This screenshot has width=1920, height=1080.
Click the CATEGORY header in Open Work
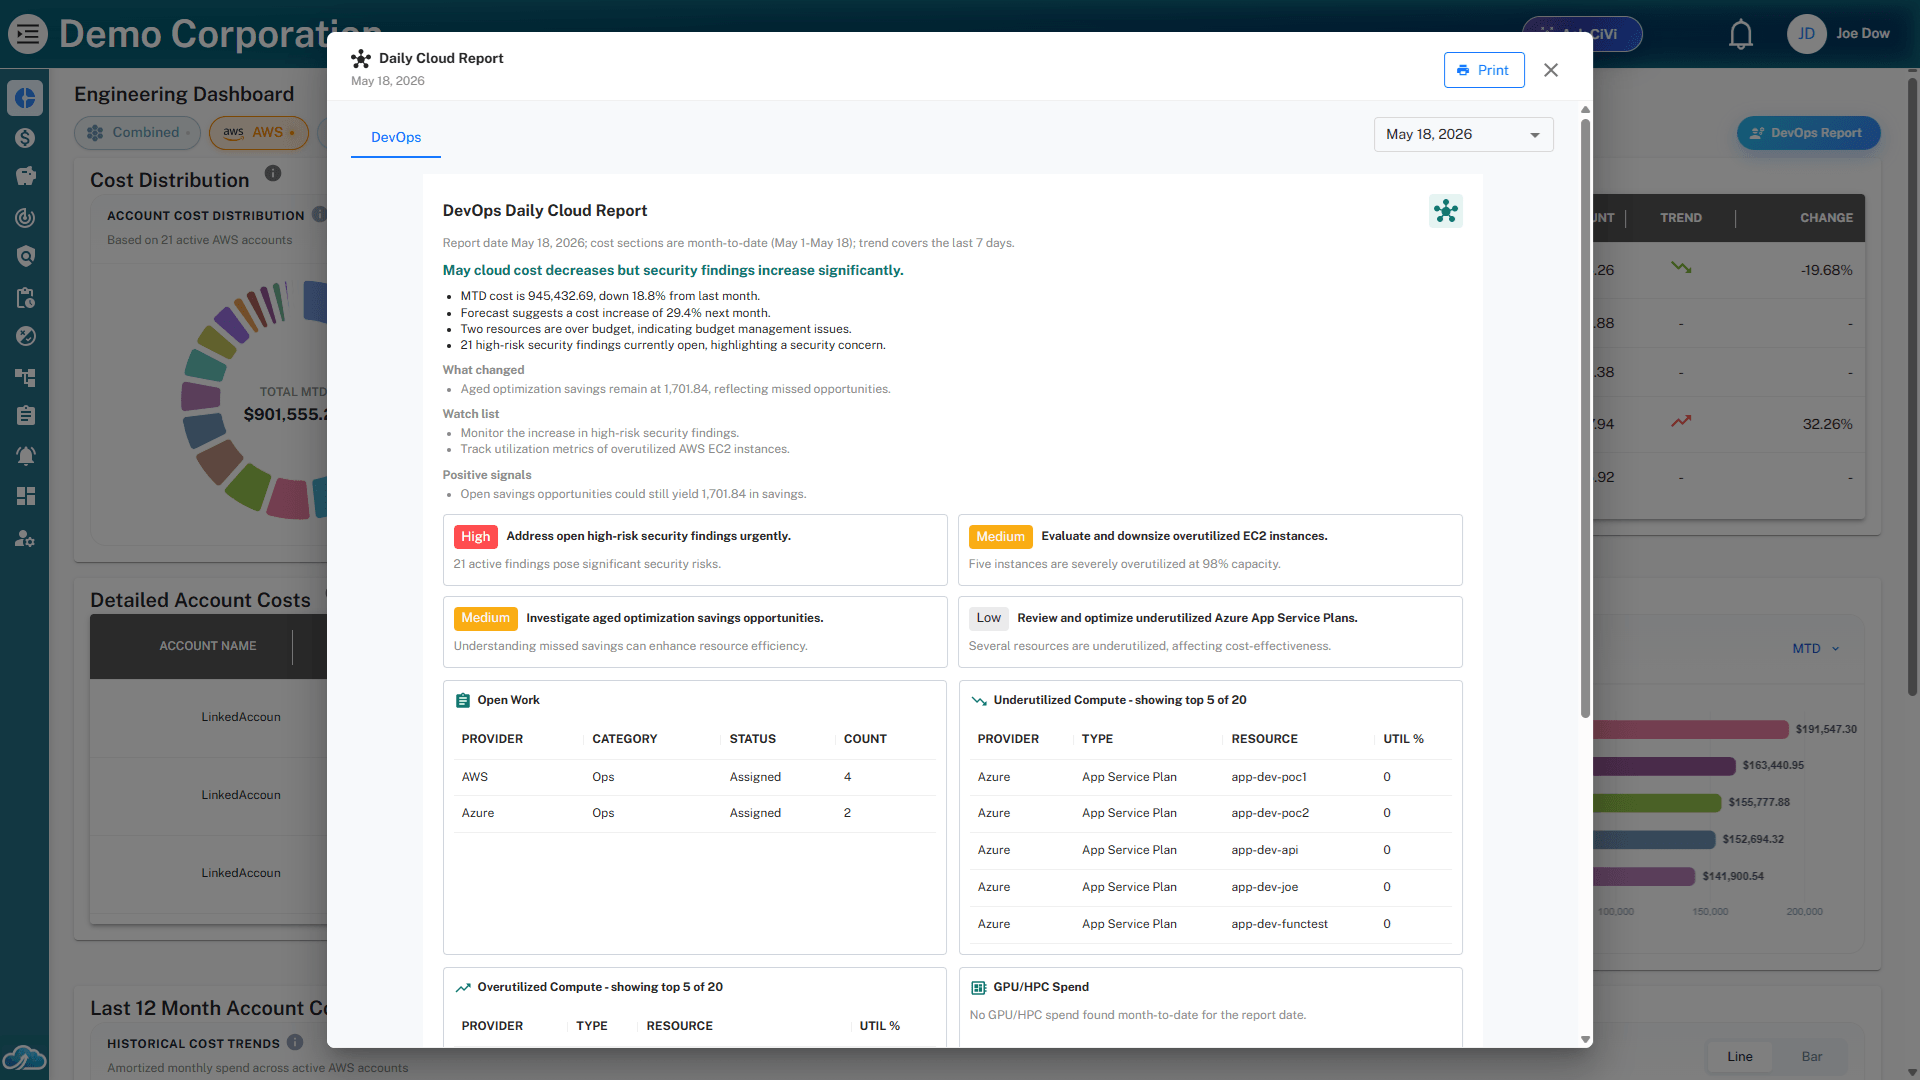[624, 740]
